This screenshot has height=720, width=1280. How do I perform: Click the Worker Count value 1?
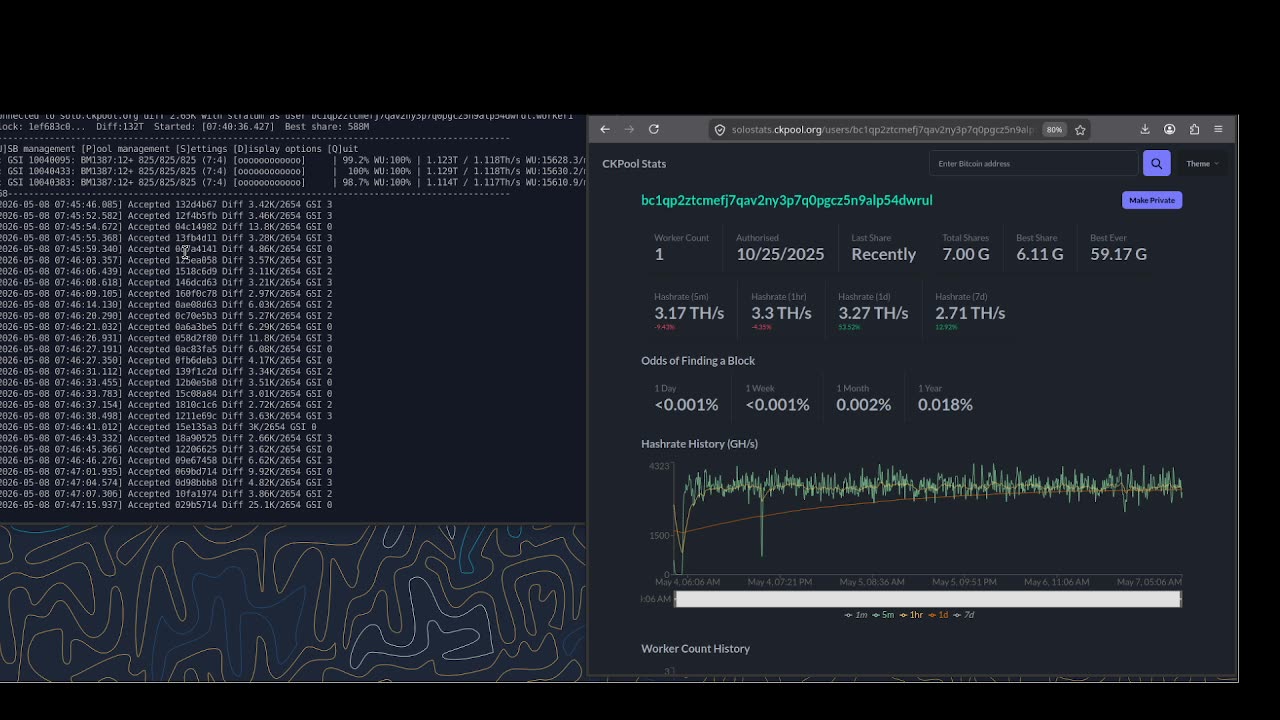(x=659, y=254)
